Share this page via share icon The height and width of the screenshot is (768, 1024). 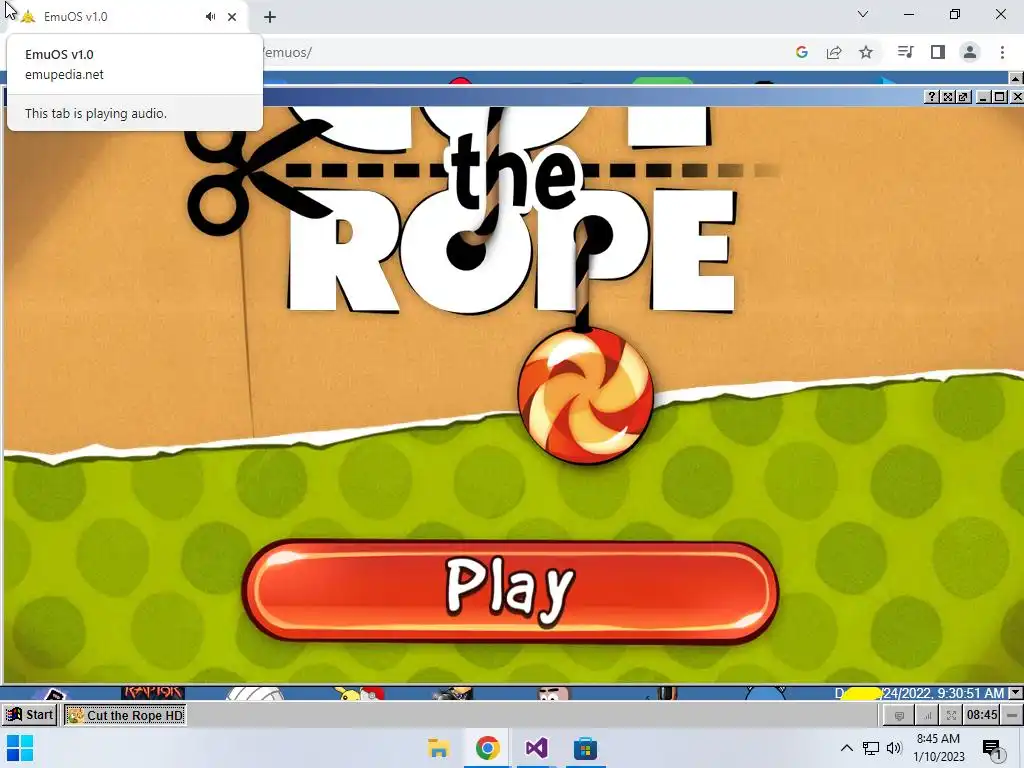pyautogui.click(x=834, y=52)
